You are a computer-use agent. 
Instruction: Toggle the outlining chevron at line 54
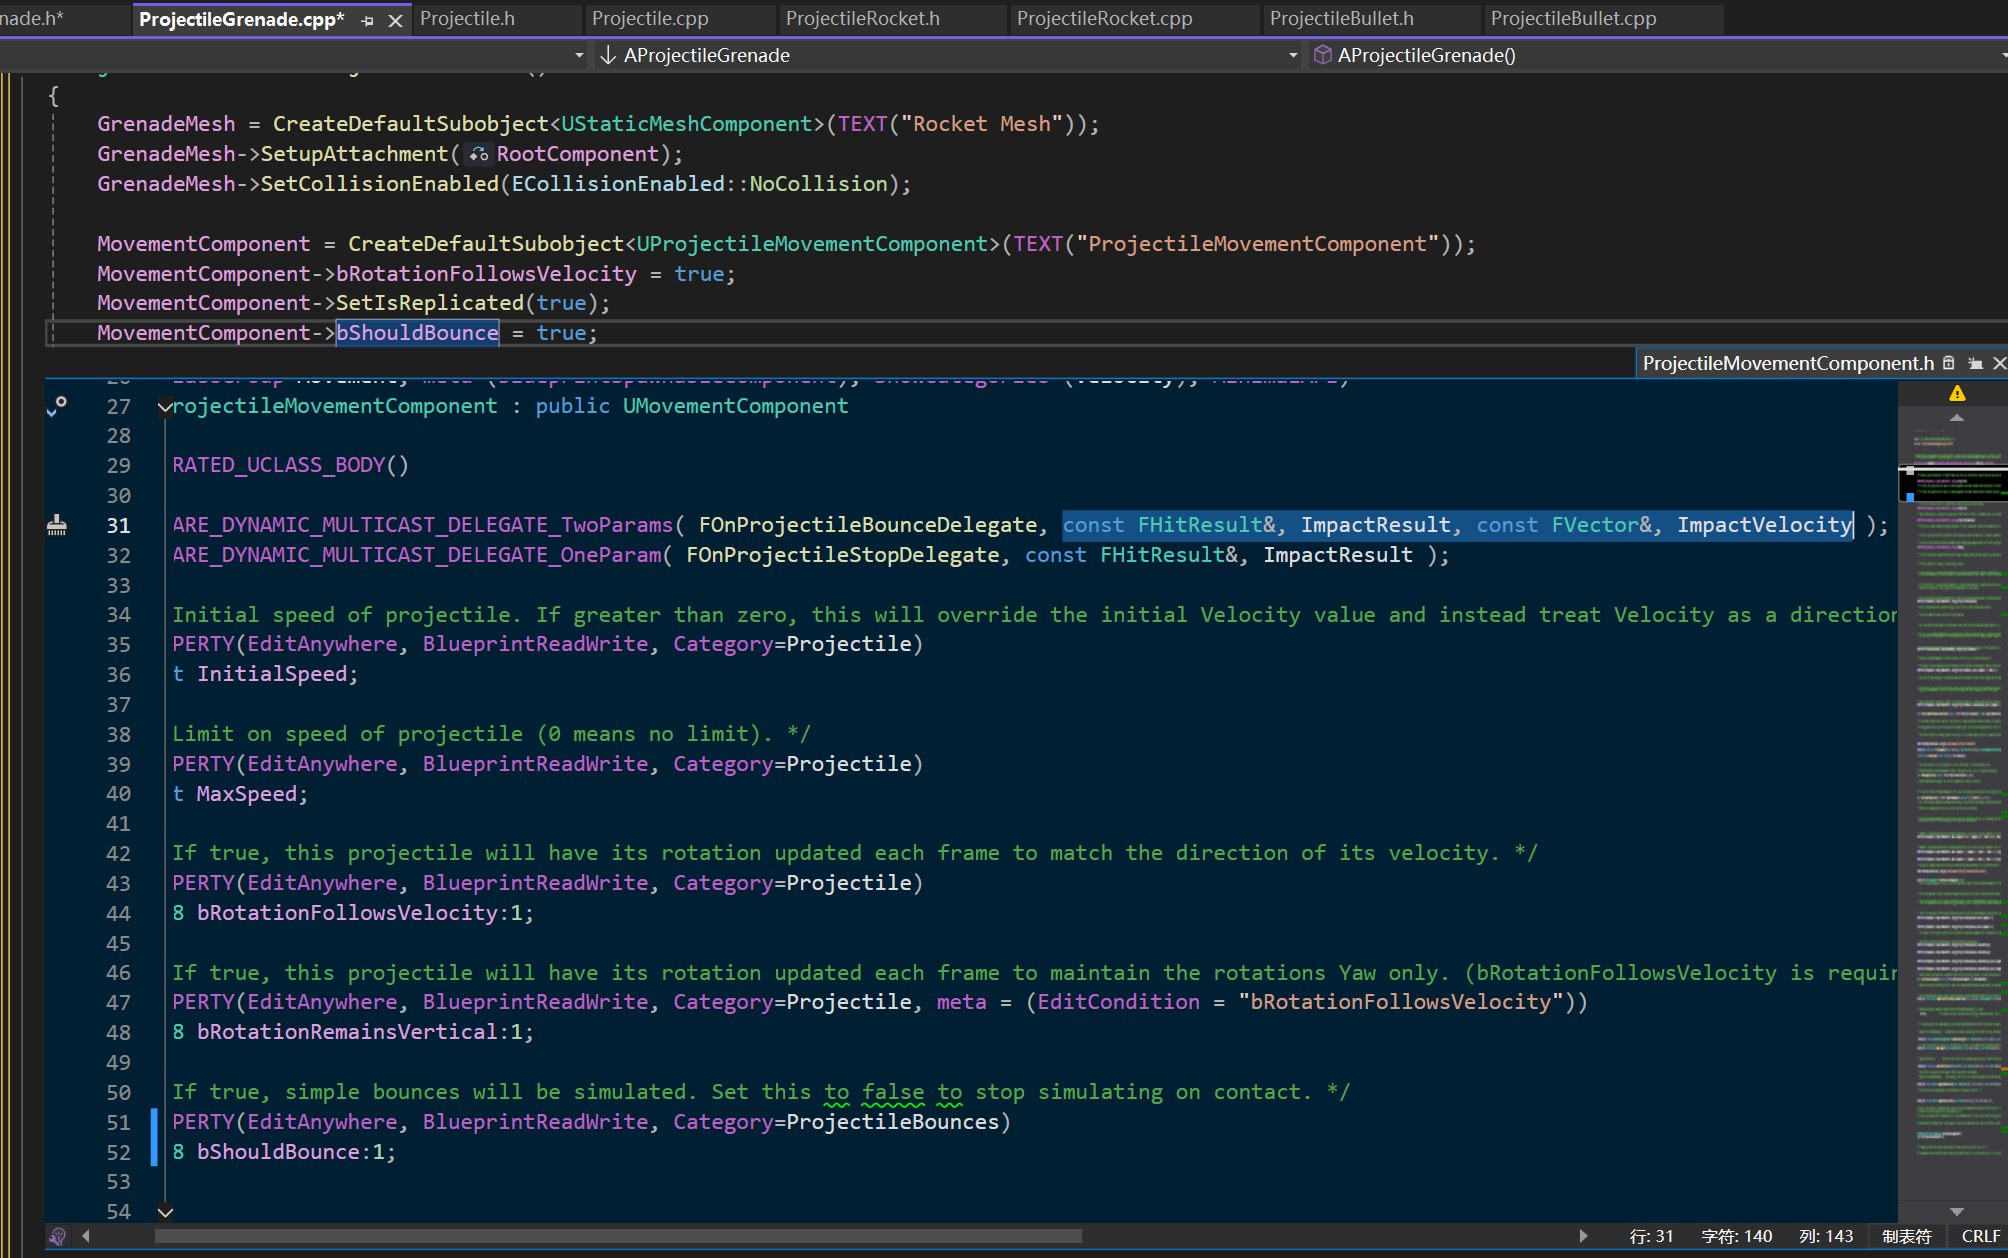pyautogui.click(x=165, y=1212)
